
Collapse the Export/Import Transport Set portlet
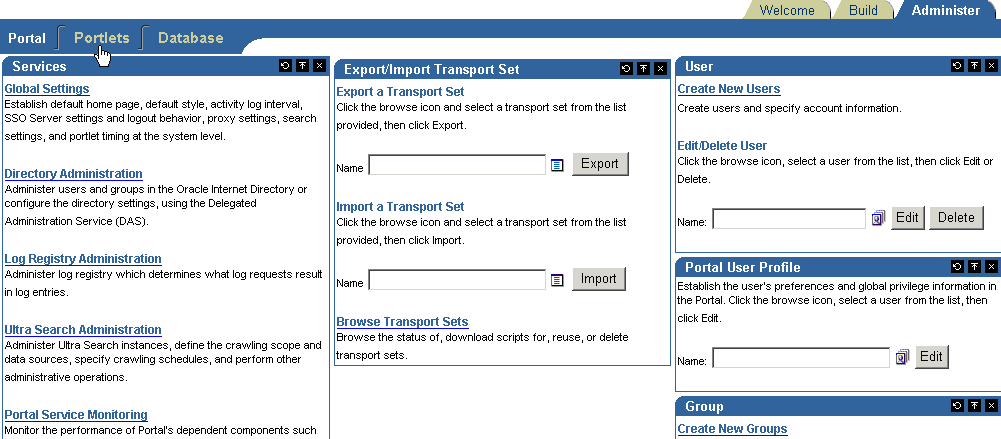tap(643, 69)
